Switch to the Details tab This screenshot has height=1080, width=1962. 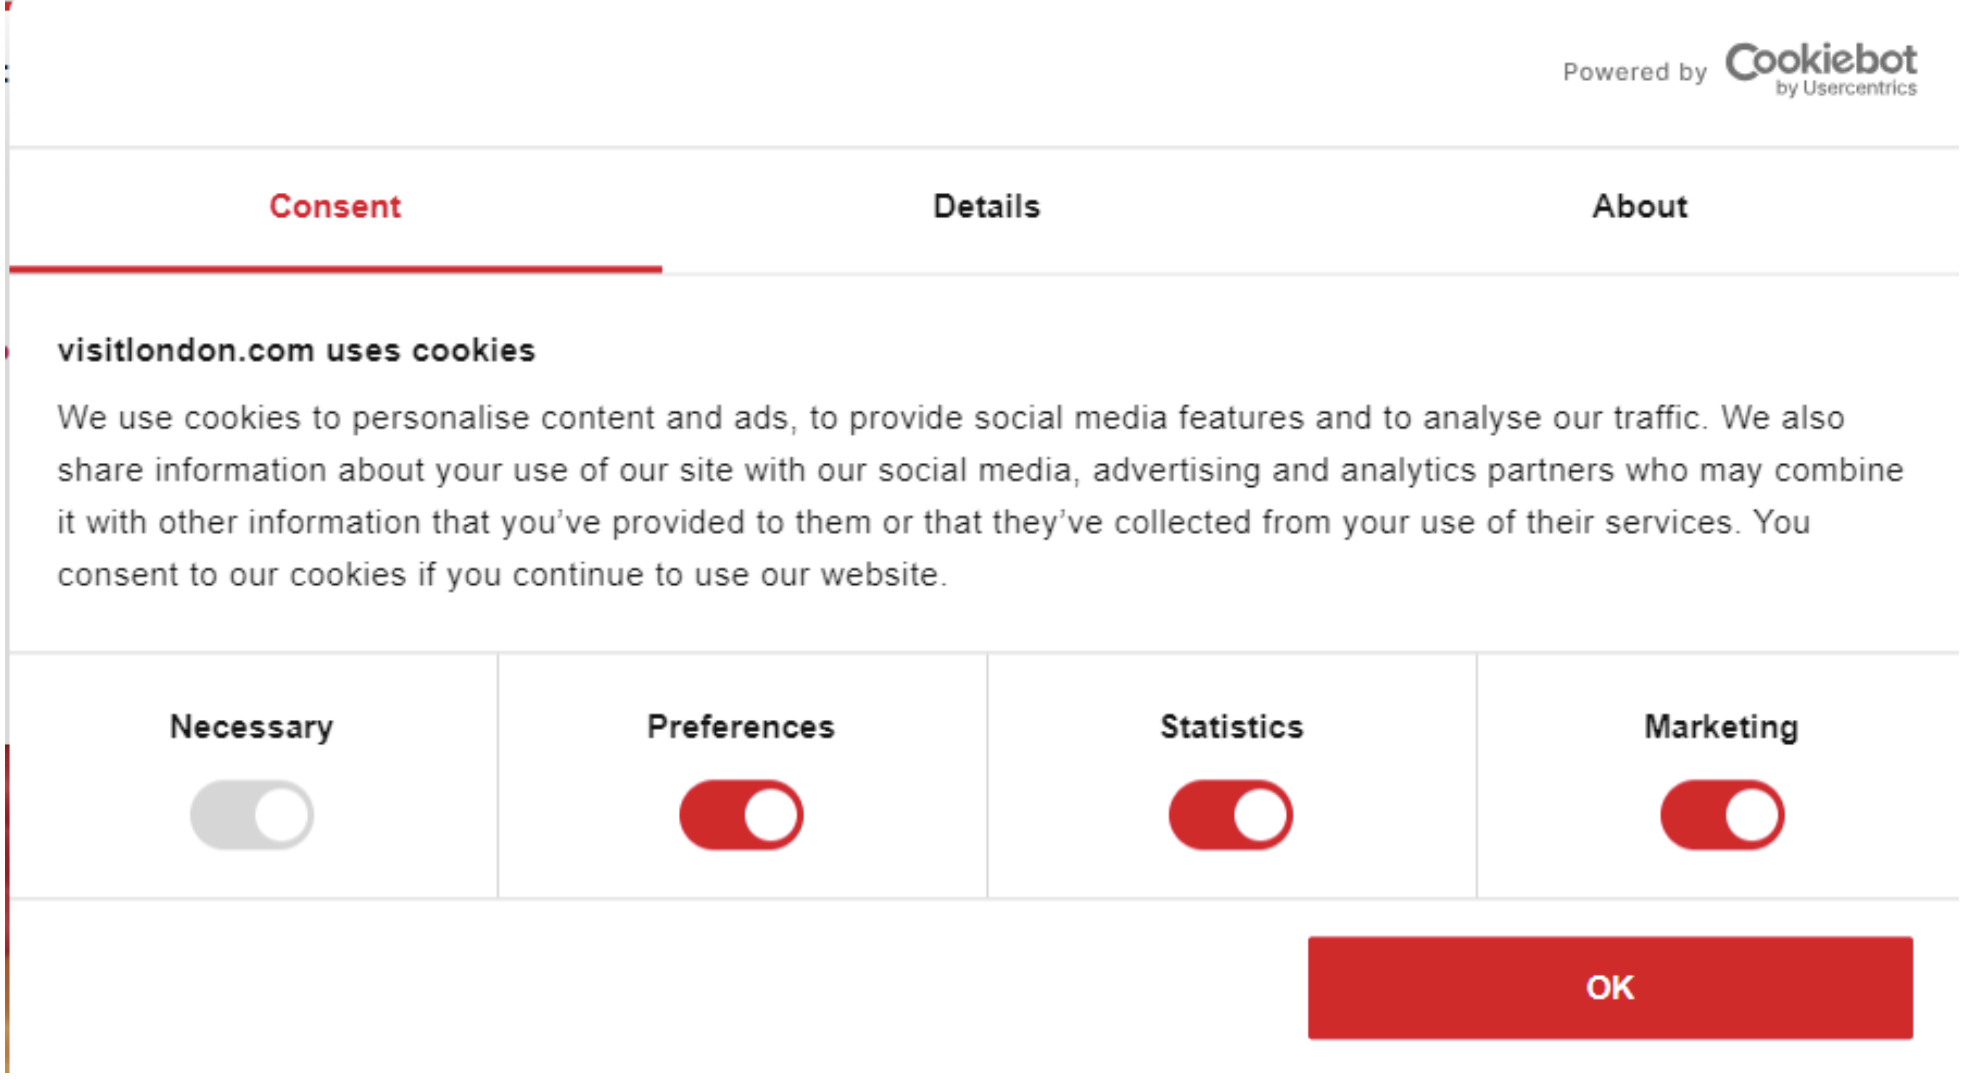click(x=986, y=206)
